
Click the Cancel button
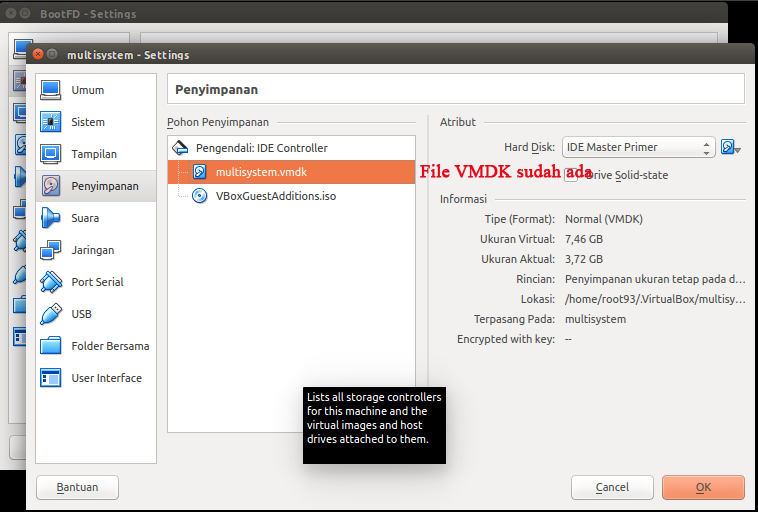pos(612,487)
